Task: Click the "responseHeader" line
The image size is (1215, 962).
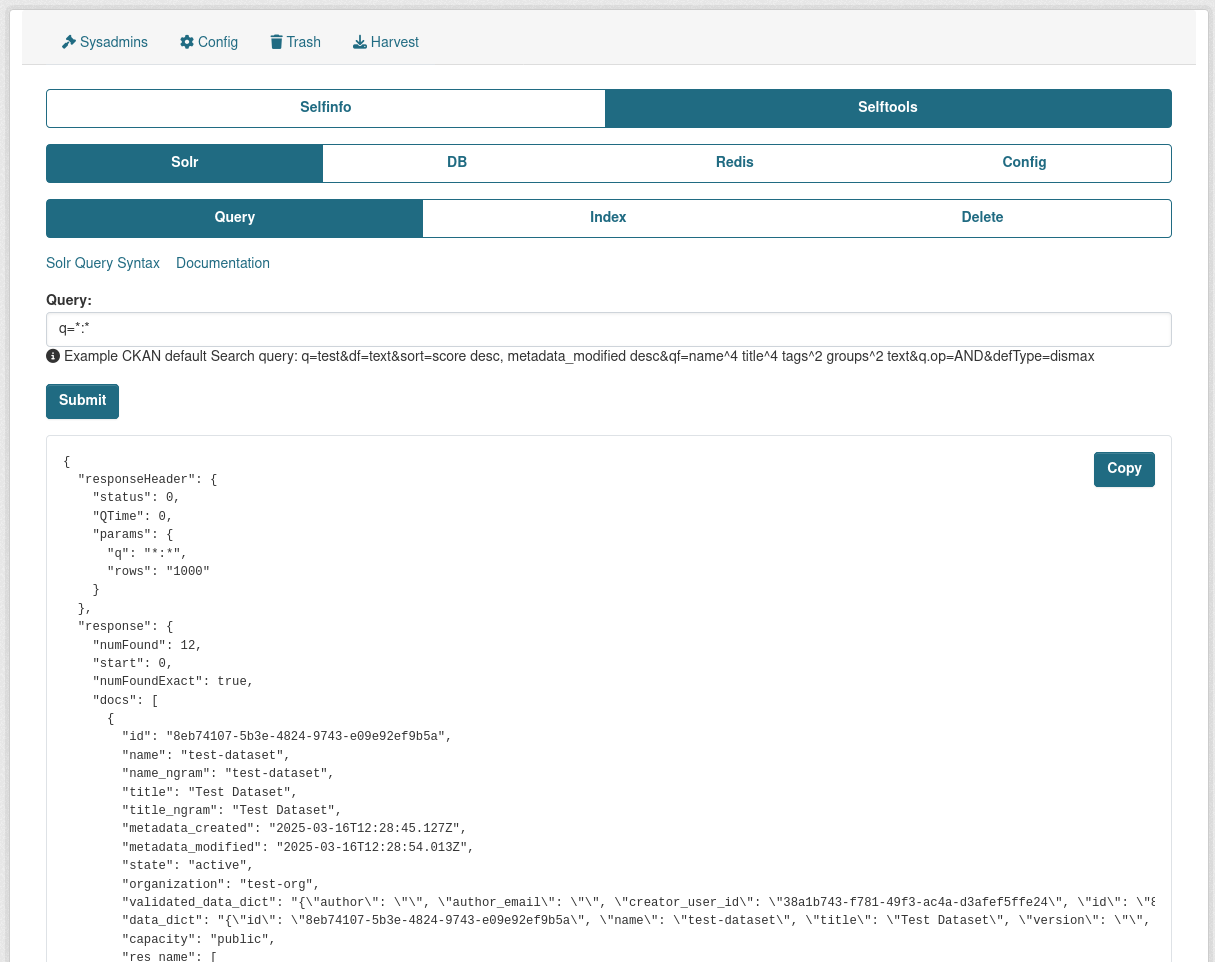Action: click(147, 479)
